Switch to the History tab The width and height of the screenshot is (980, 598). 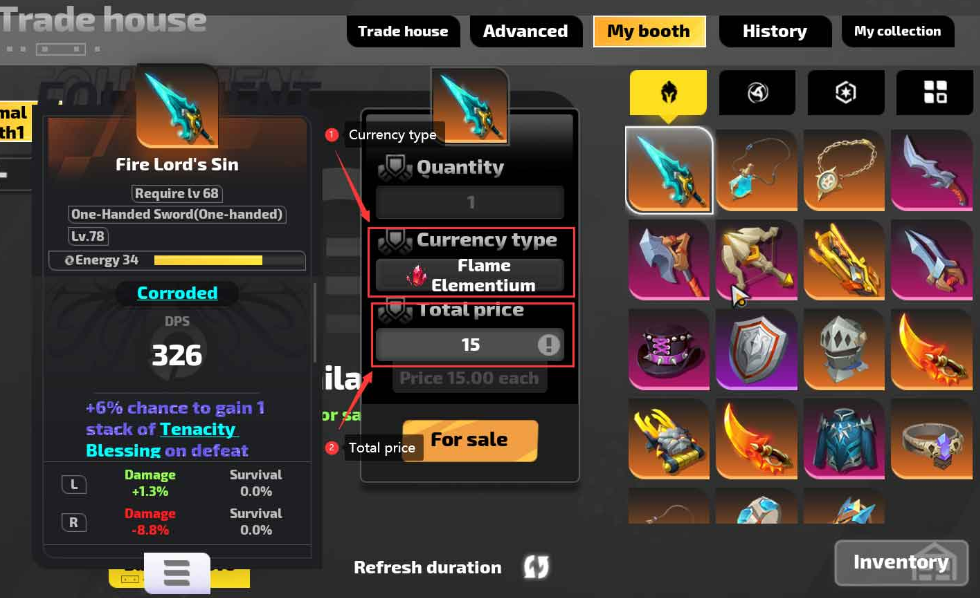coord(775,31)
